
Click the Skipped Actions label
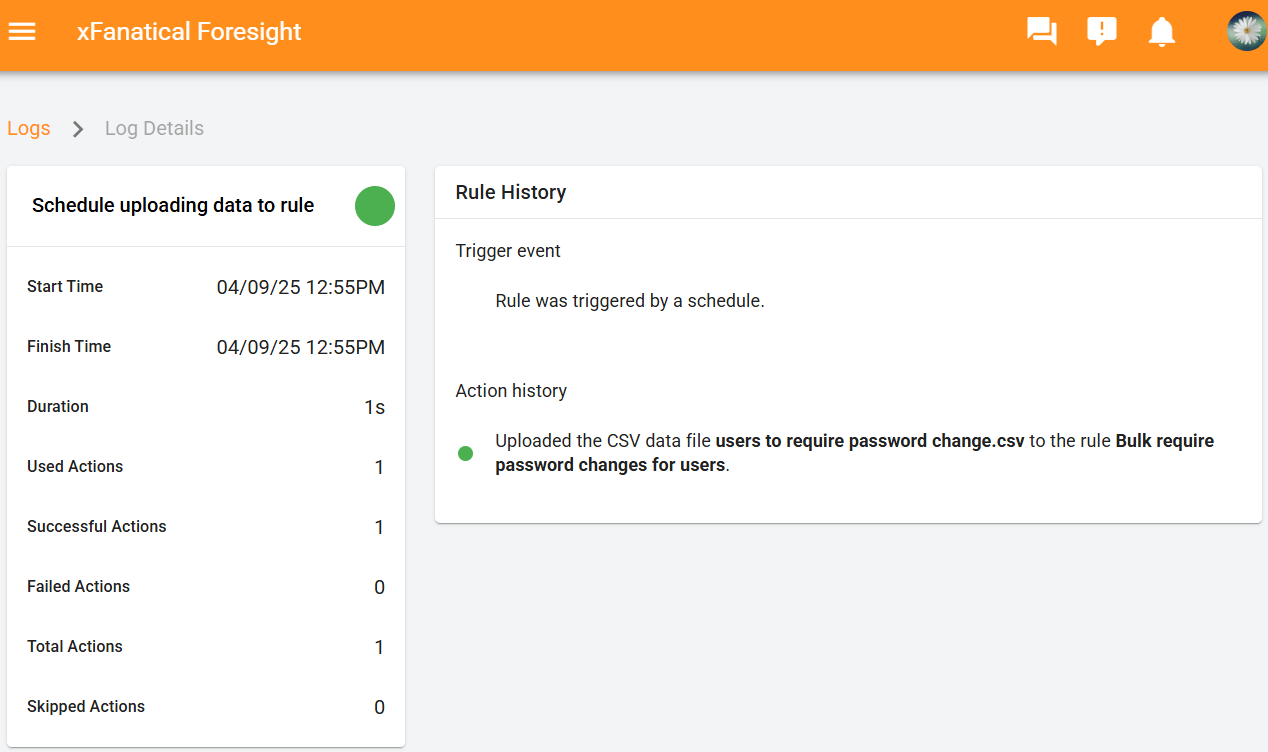pyautogui.click(x=86, y=707)
